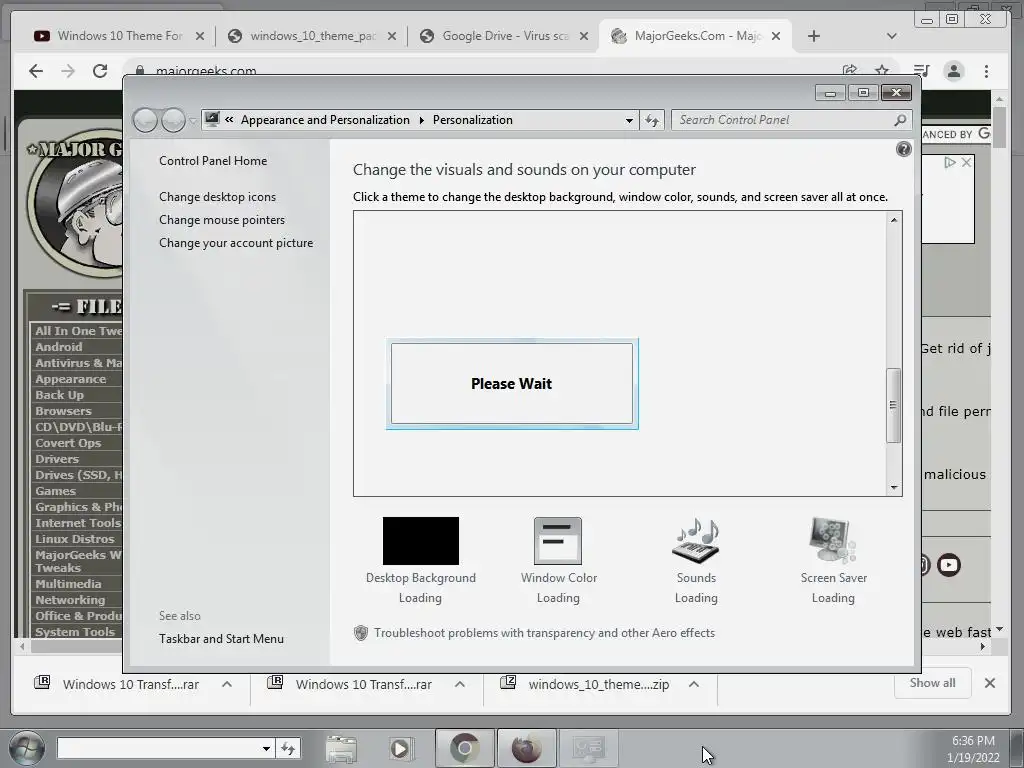This screenshot has height=768, width=1024.
Task: Click the theme list scroll-down arrow
Action: [893, 488]
